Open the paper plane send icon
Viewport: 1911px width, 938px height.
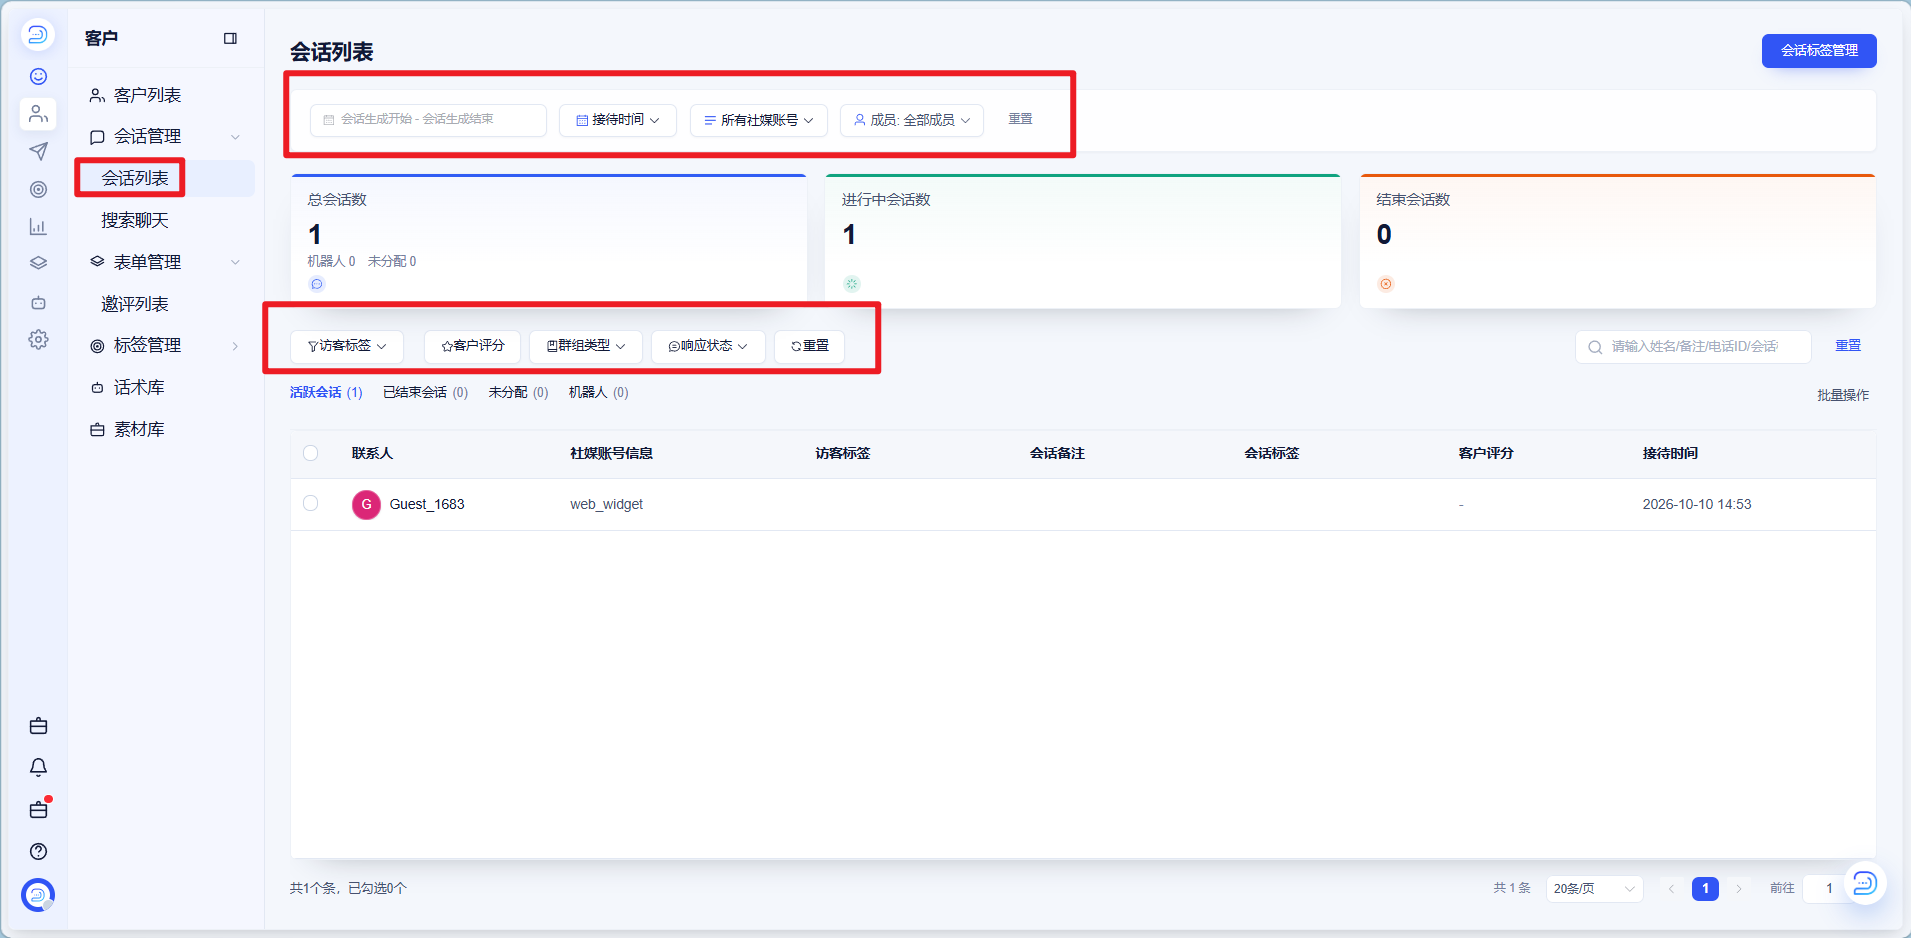click(x=38, y=151)
